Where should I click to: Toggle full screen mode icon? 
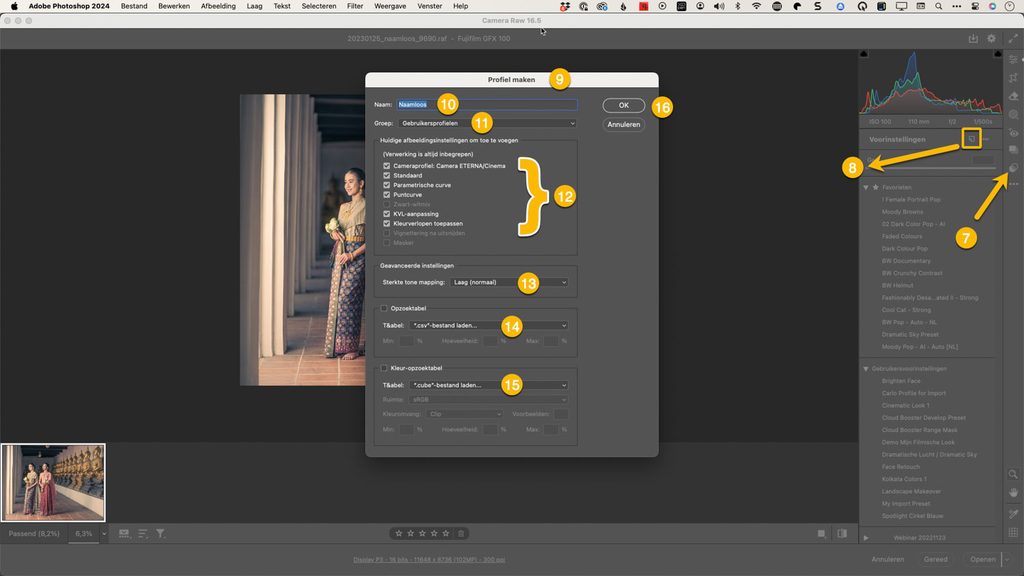coord(1013,39)
